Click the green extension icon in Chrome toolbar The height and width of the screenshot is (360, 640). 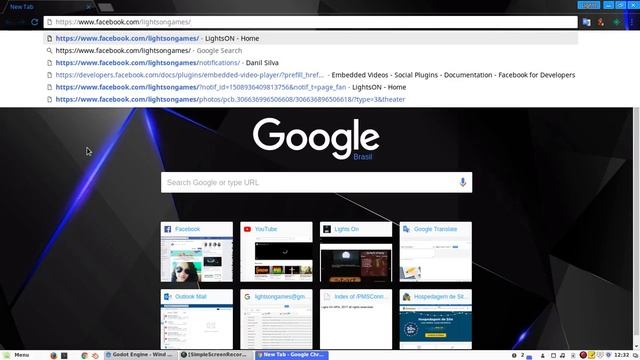(616, 22)
